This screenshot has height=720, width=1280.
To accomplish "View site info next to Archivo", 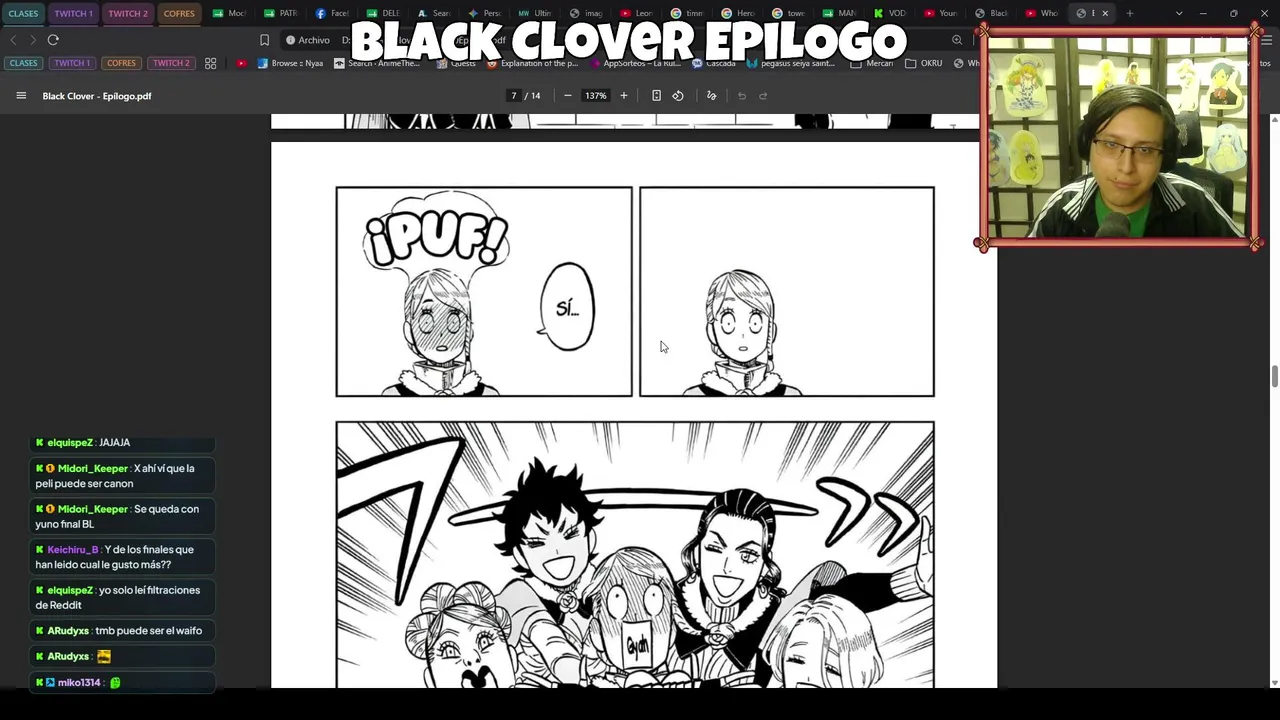I will click(290, 40).
